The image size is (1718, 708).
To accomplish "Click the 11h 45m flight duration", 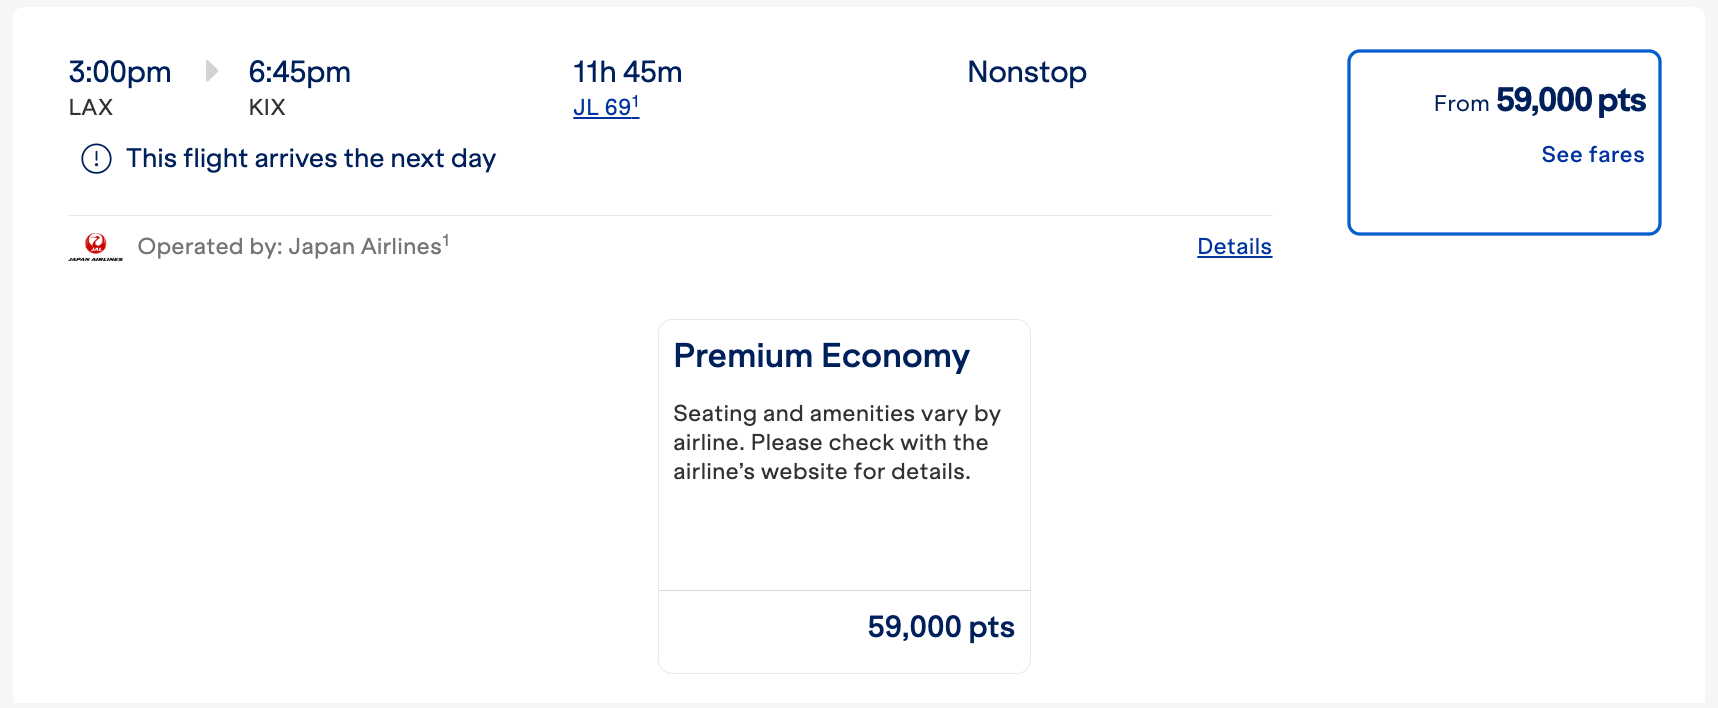I will [x=626, y=71].
